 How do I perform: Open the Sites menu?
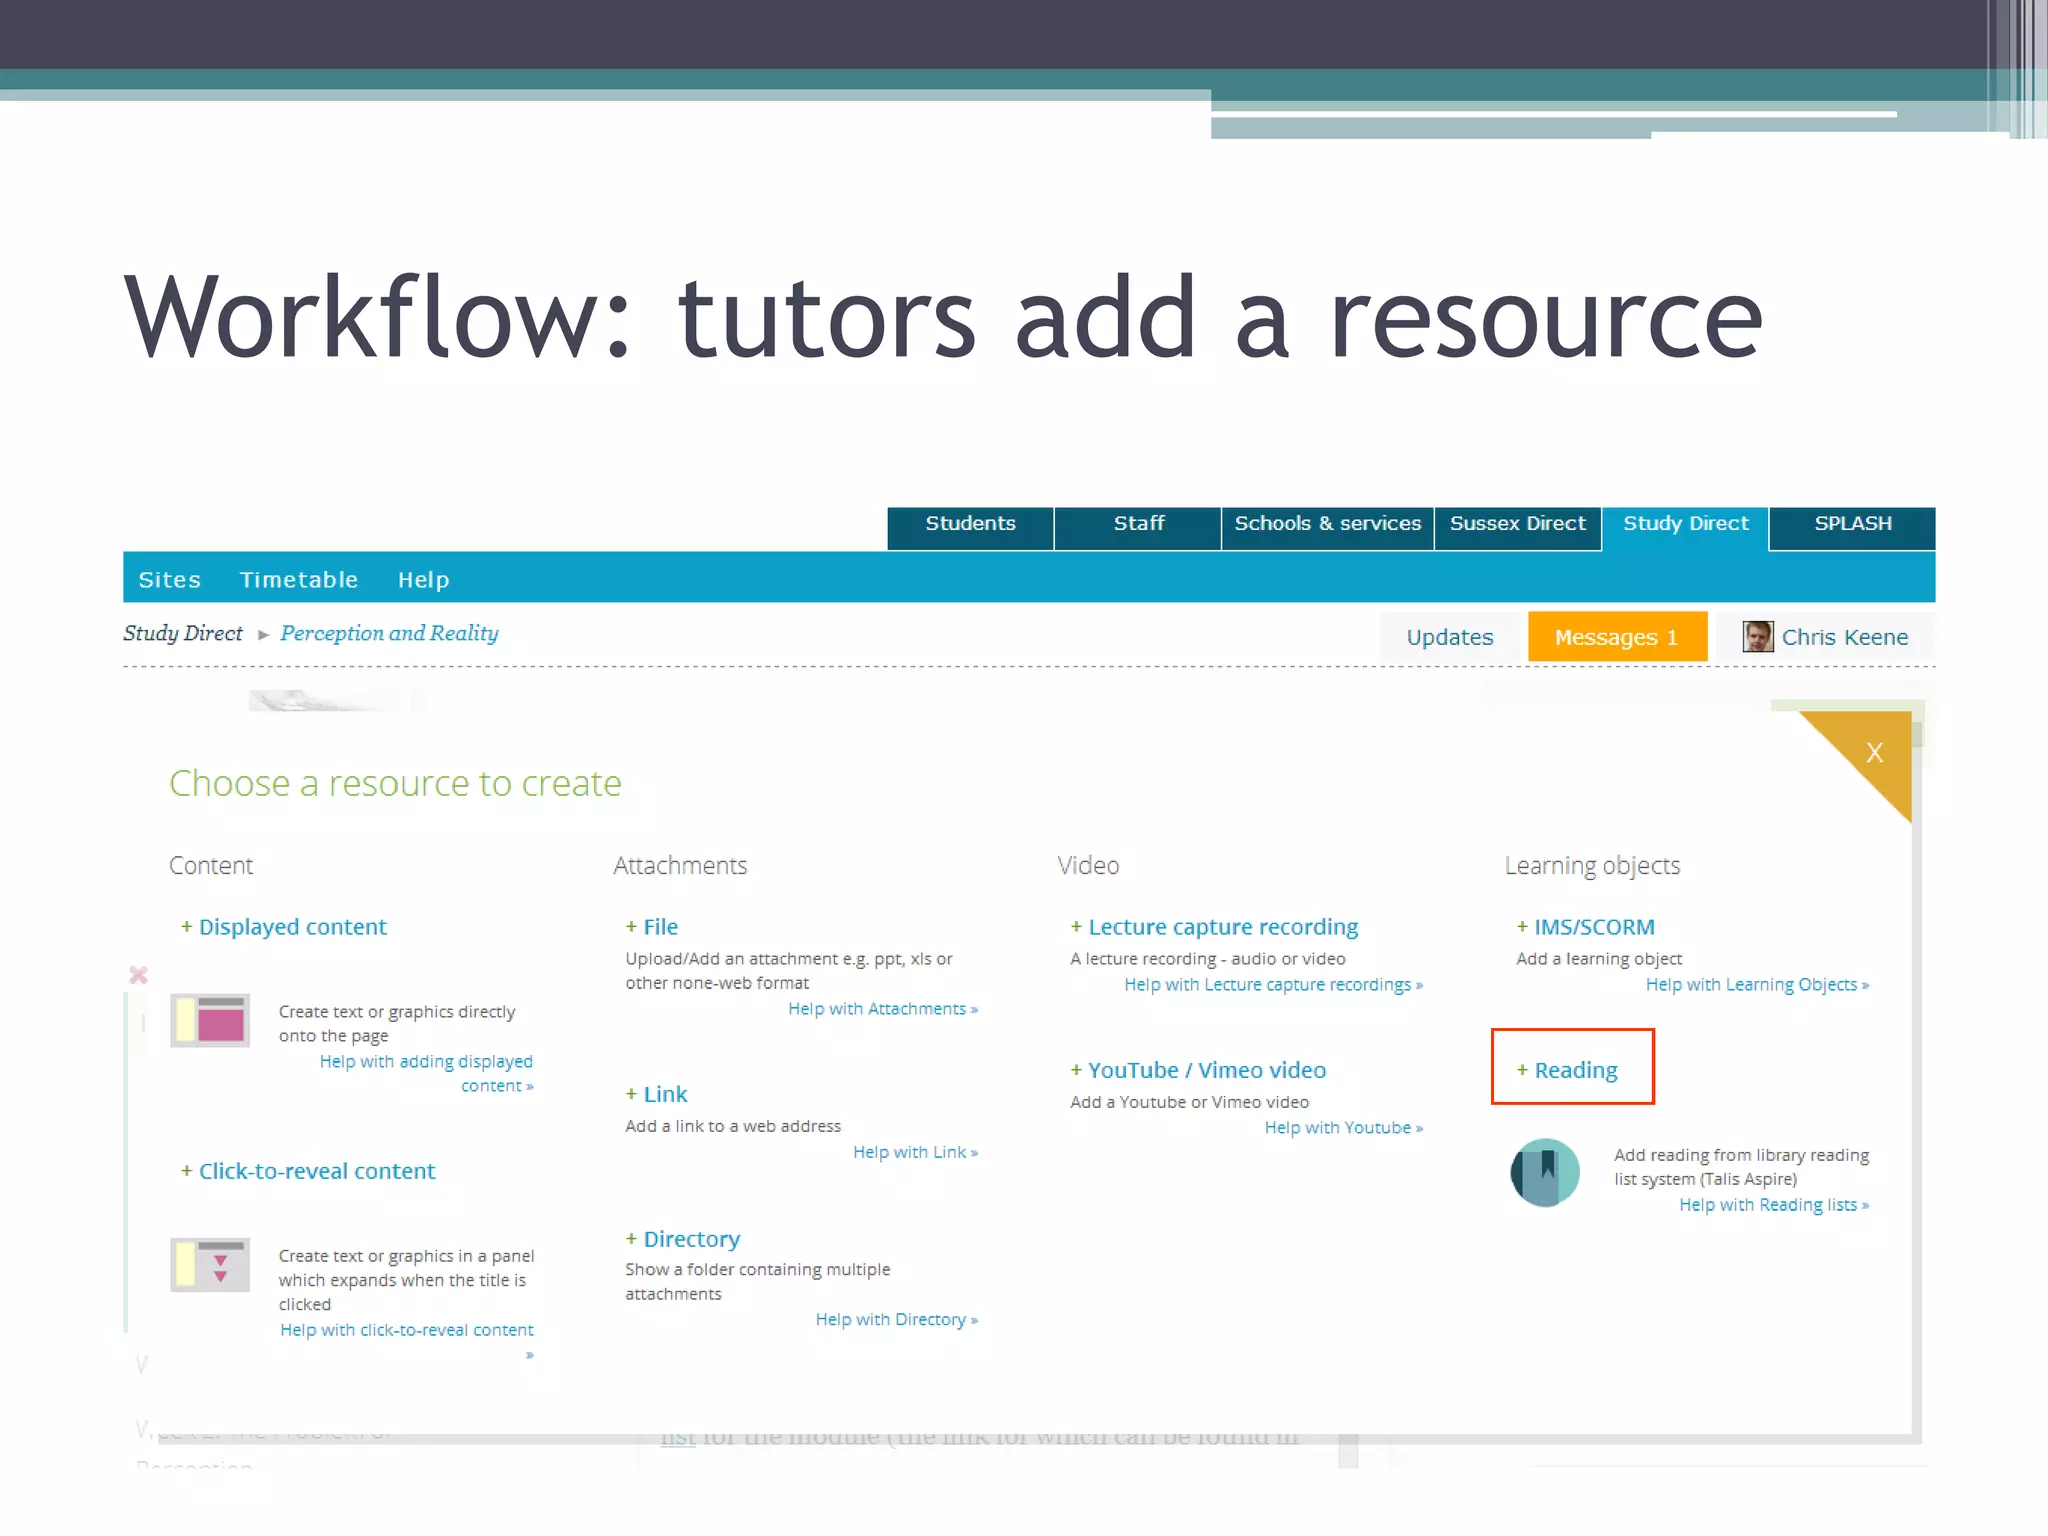169,580
